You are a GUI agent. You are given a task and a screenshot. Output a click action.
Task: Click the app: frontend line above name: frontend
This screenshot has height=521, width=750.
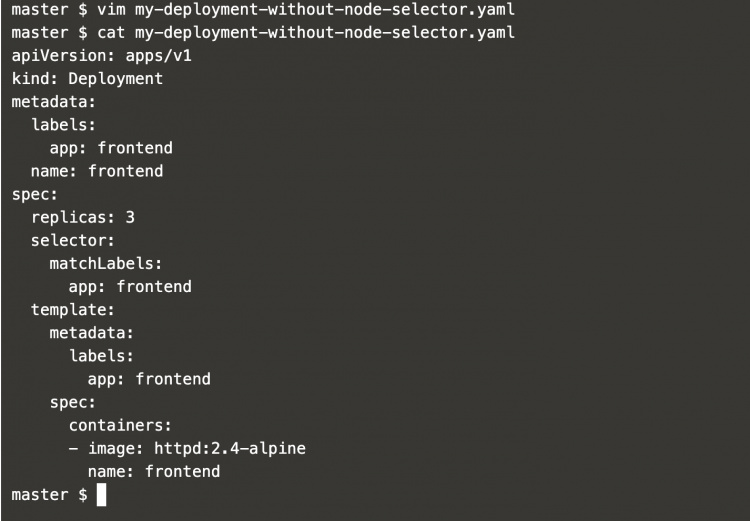pos(111,148)
